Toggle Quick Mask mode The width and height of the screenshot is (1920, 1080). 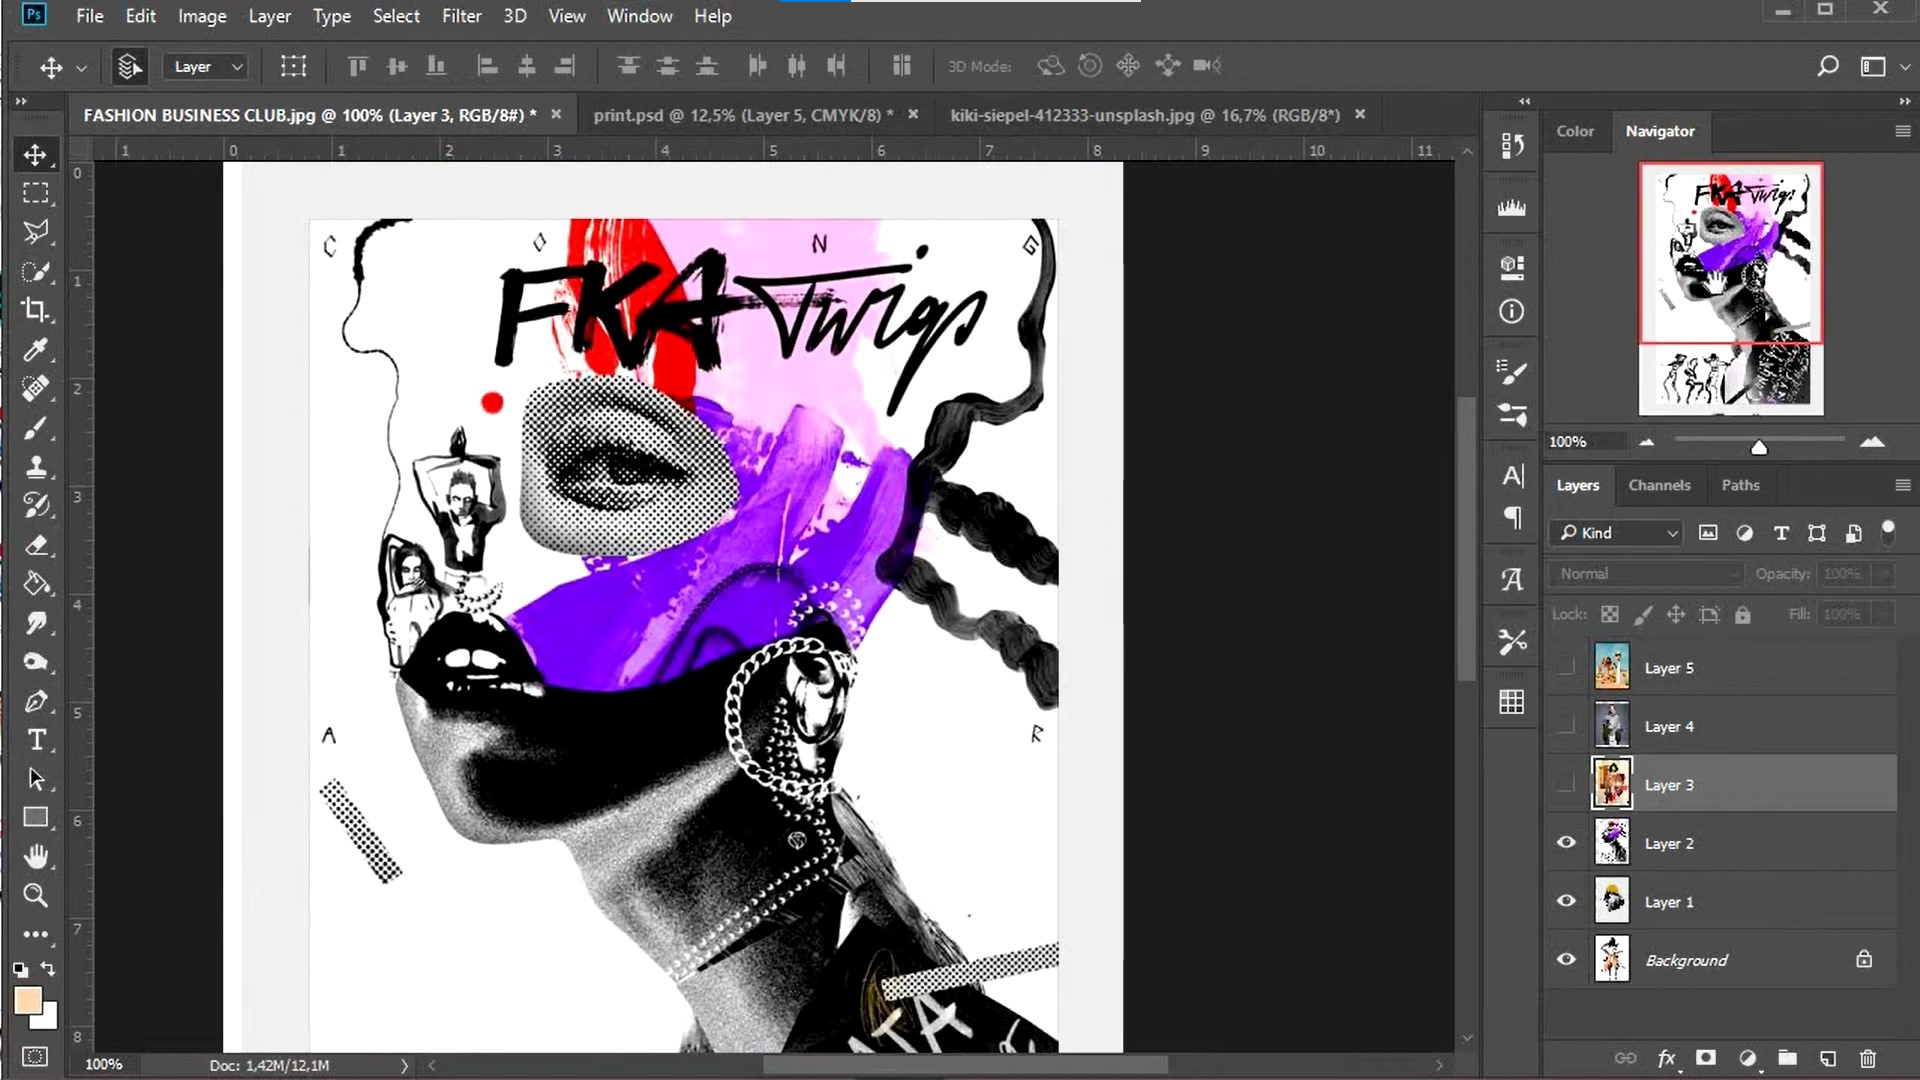pos(35,1057)
